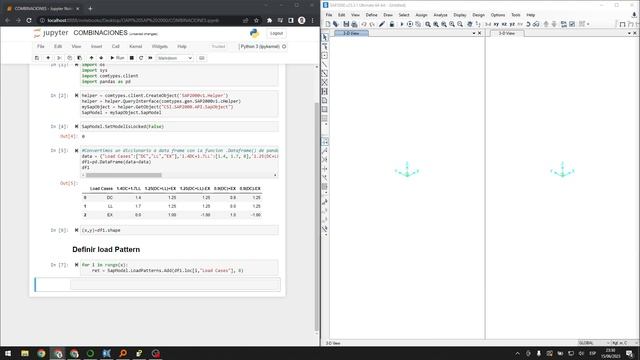Image resolution: width=640 pixels, height=360 pixels.
Task: Click the Print icon in SAP2000 toolbar
Action: (354, 24)
